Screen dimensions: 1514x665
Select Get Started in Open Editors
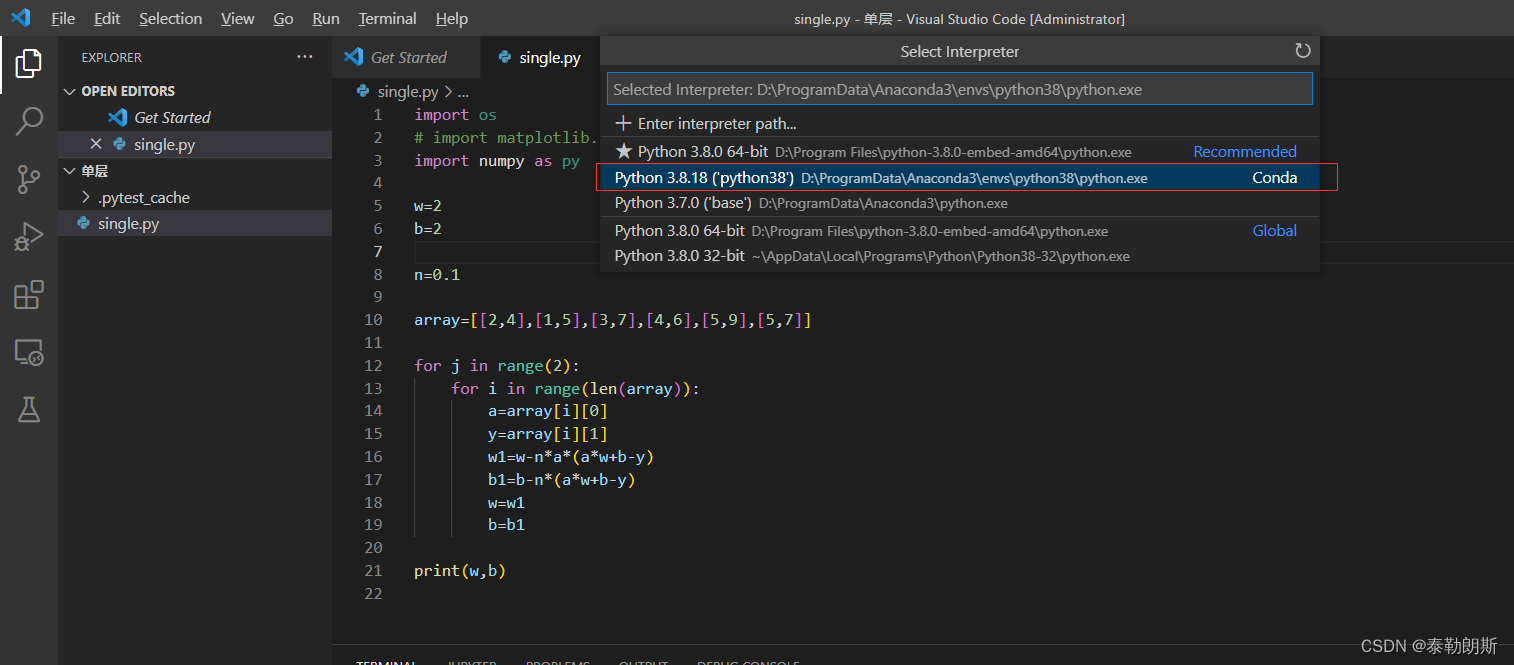pyautogui.click(x=195, y=118)
